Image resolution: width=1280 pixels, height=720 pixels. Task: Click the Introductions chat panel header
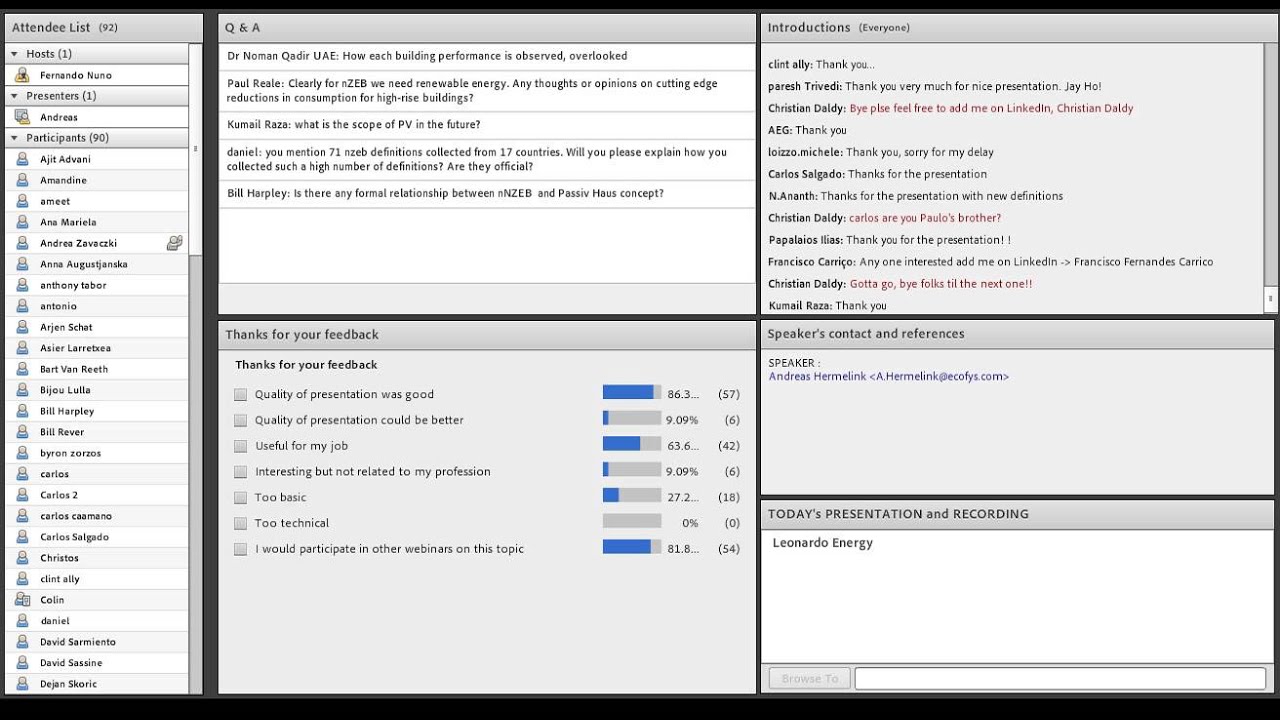click(x=1018, y=28)
